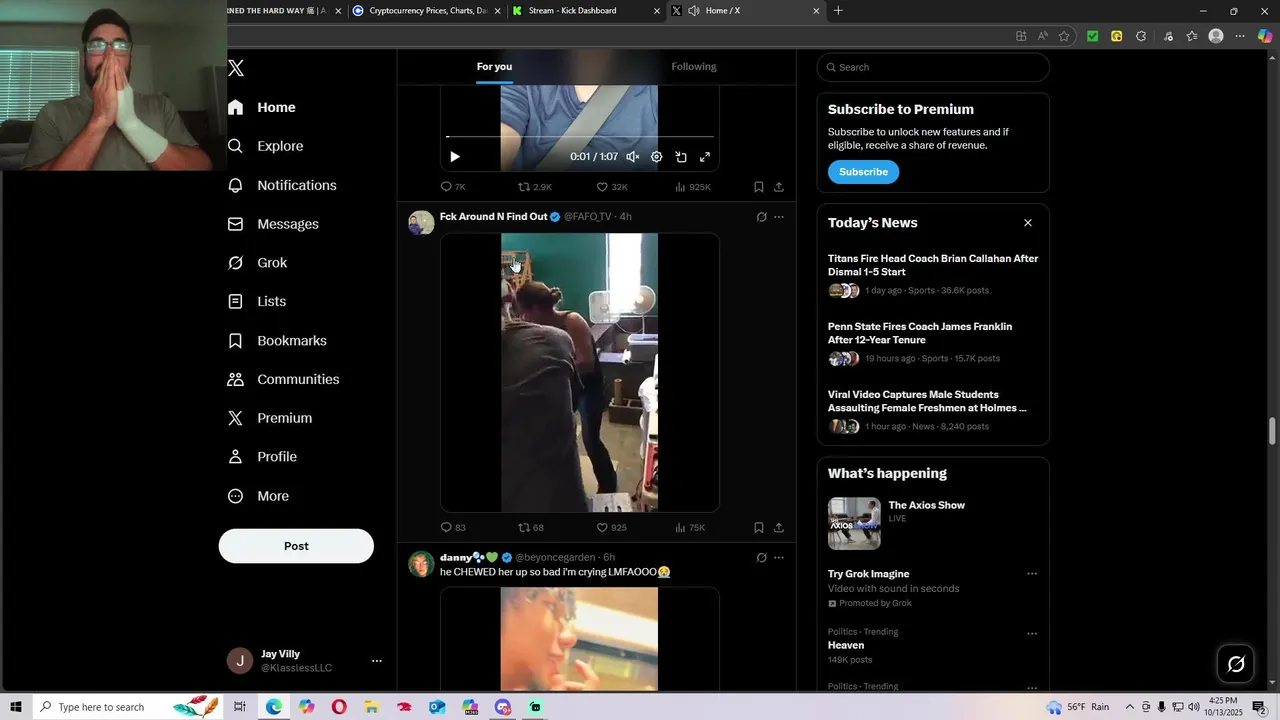The height and width of the screenshot is (720, 1280).
Task: Open the FAFO_TV video thumbnail
Action: click(x=580, y=372)
